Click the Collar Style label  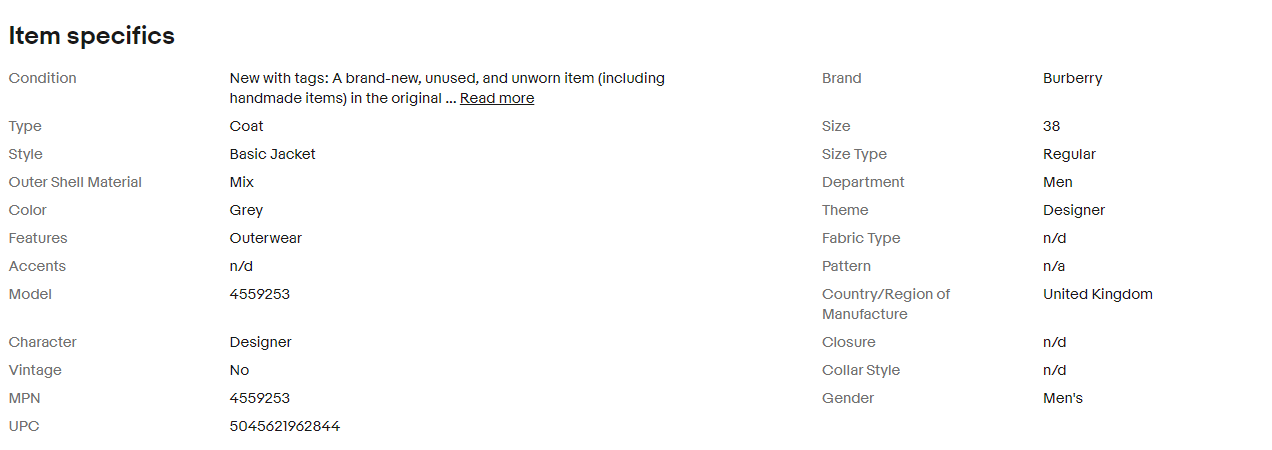861,370
